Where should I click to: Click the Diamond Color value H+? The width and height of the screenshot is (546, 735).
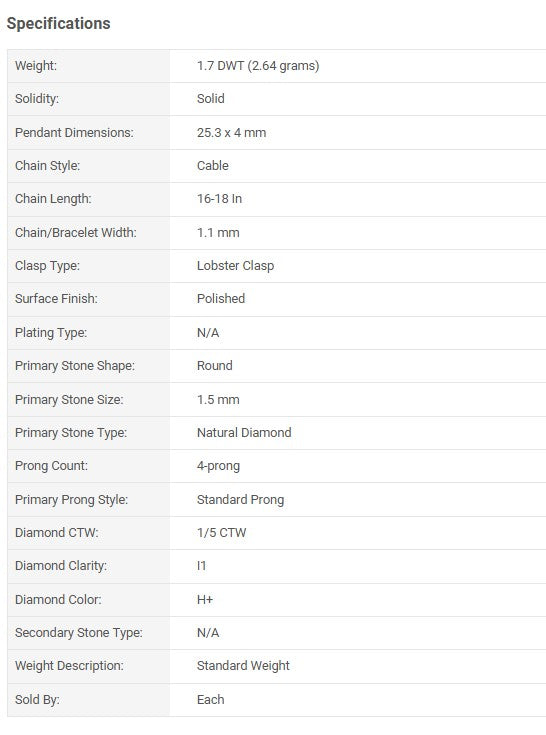[205, 600]
